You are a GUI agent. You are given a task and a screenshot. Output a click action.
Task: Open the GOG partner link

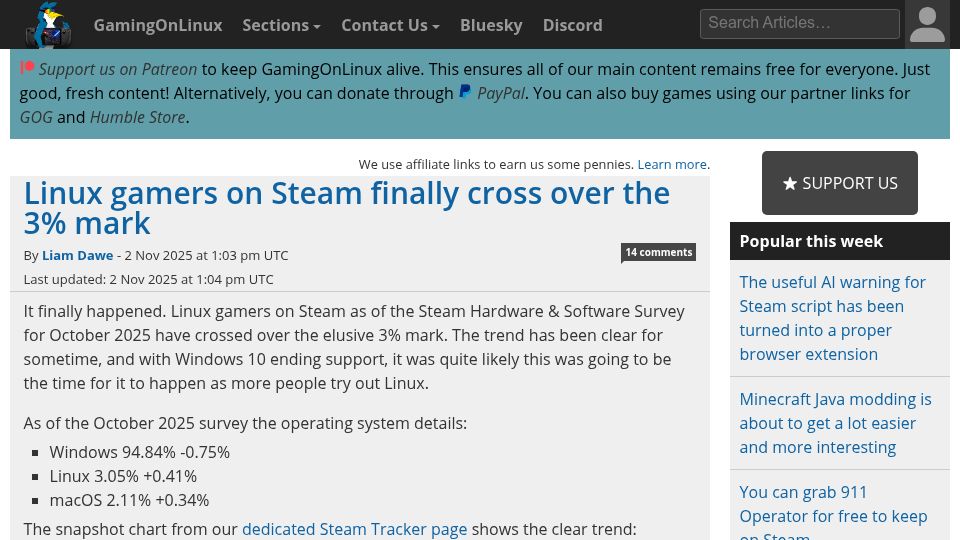click(x=36, y=117)
